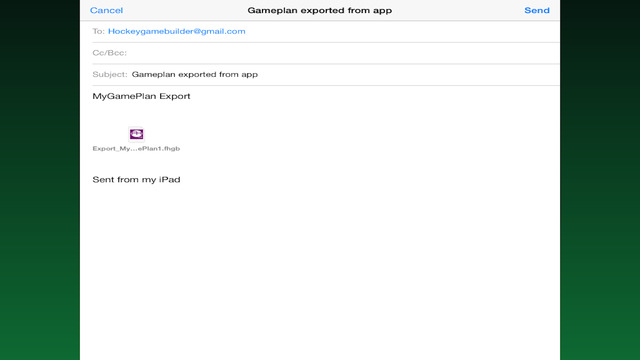
Task: Select the Hockeygamebuilder@gmail.com recipient
Action: [177, 31]
